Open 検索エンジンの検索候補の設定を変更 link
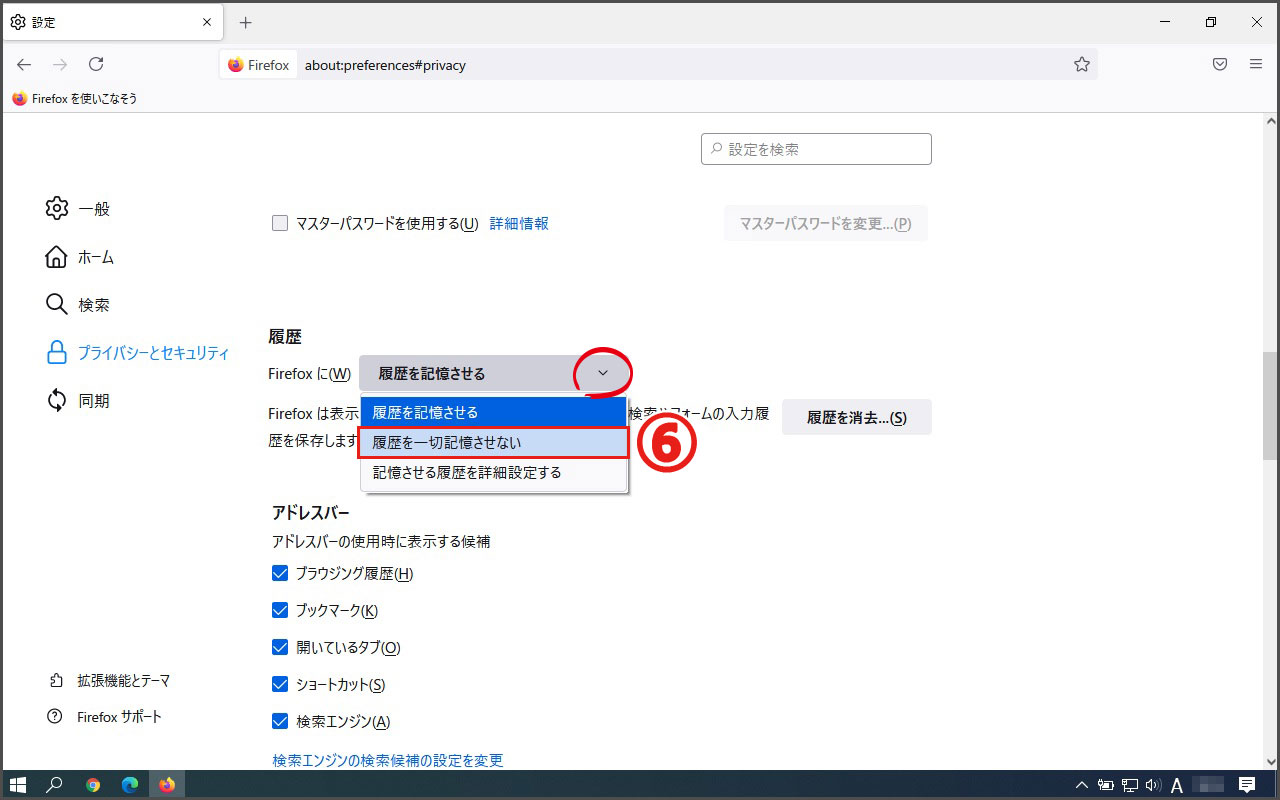 (388, 760)
